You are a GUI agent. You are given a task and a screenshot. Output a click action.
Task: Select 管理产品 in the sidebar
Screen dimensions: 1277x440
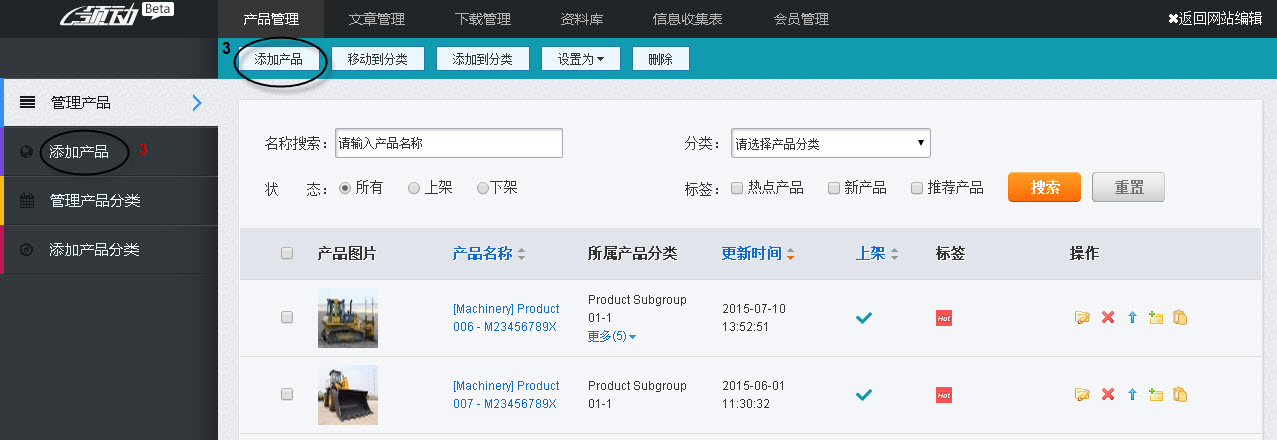(111, 102)
